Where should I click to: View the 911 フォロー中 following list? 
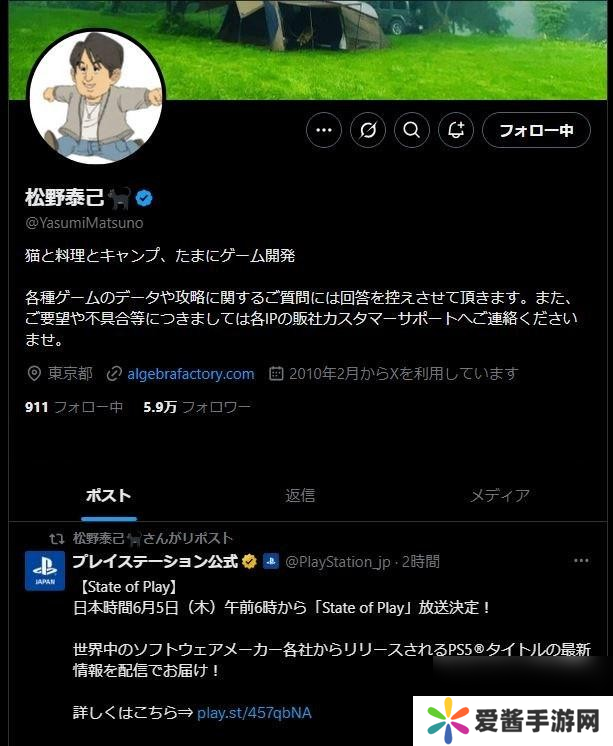pos(74,407)
